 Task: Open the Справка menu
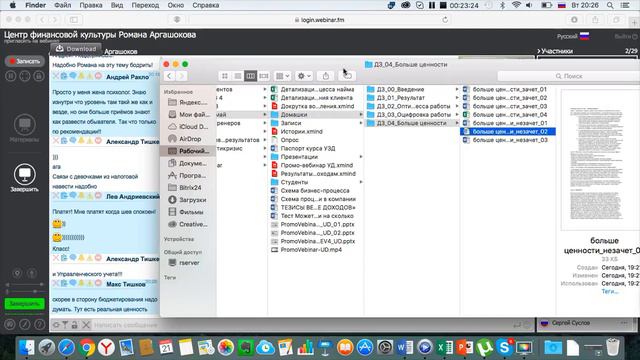point(205,5)
